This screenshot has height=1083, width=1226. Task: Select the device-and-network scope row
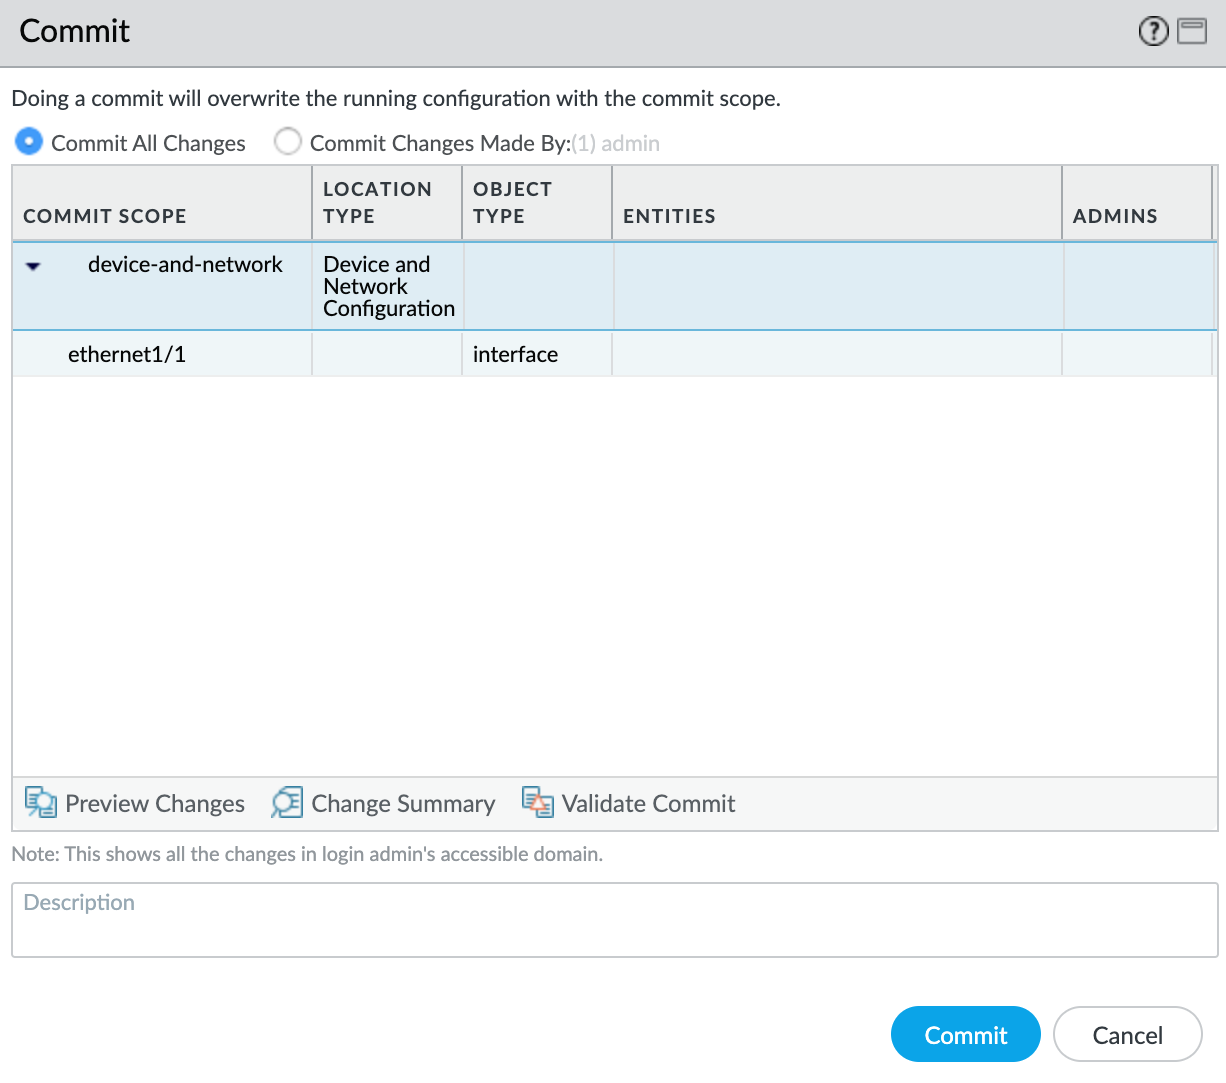coord(185,265)
